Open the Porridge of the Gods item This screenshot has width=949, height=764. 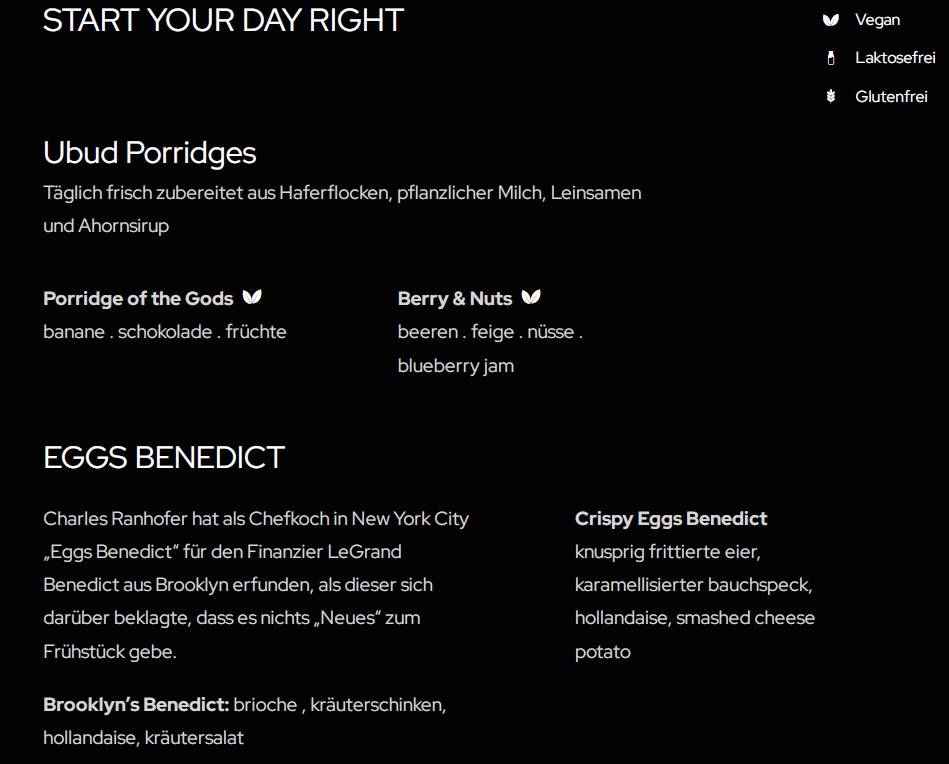pos(138,298)
